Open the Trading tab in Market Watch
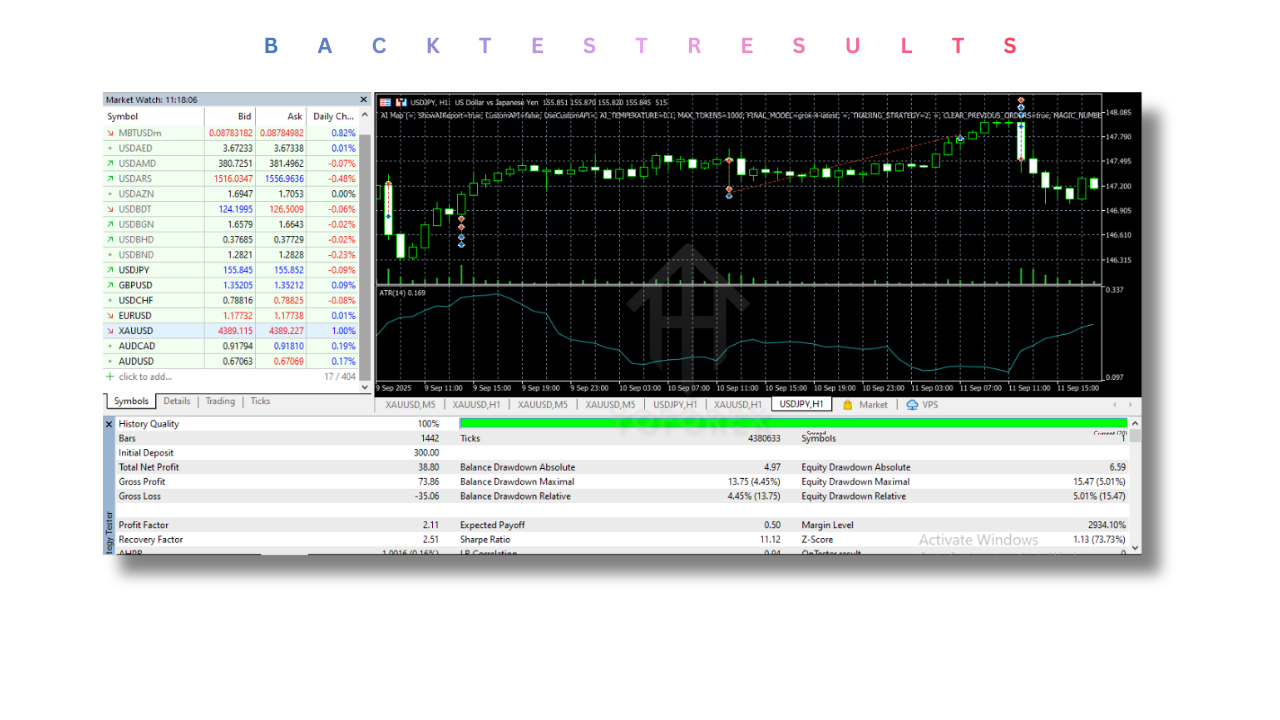 point(220,401)
